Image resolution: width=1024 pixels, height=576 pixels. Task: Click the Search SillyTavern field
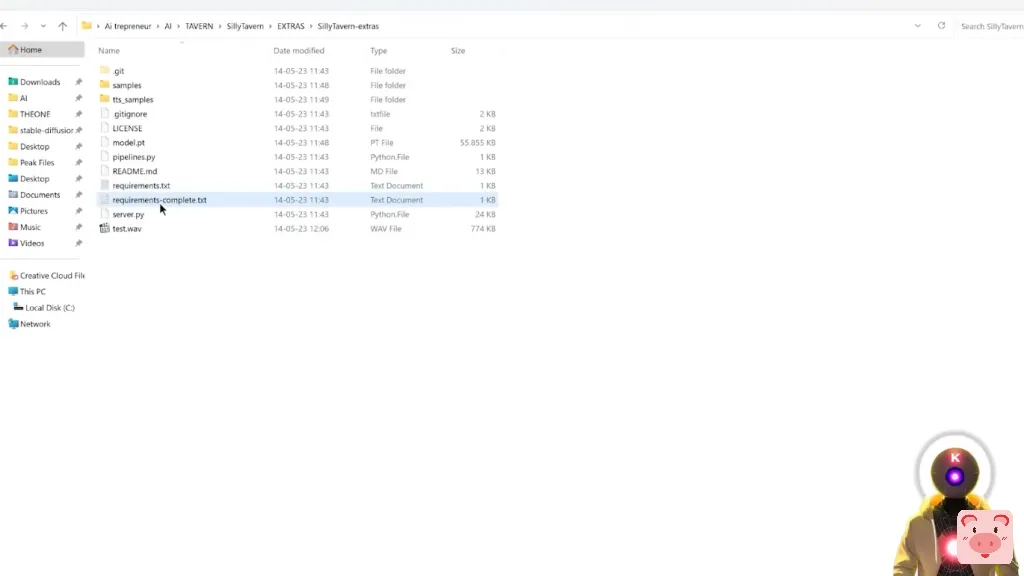tap(991, 26)
